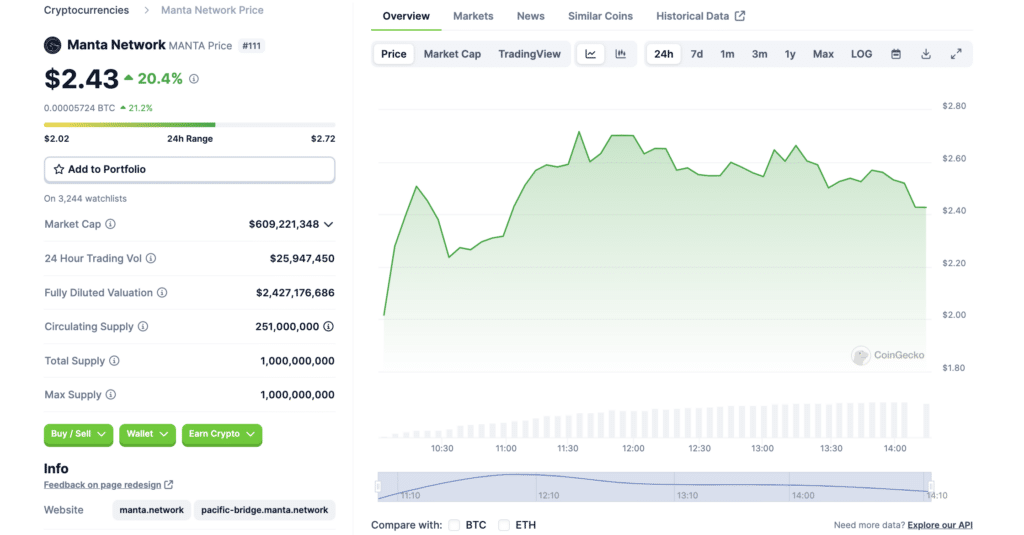The height and width of the screenshot is (535, 1024).
Task: Click external link icon beside Historical Data
Action: [740, 16]
